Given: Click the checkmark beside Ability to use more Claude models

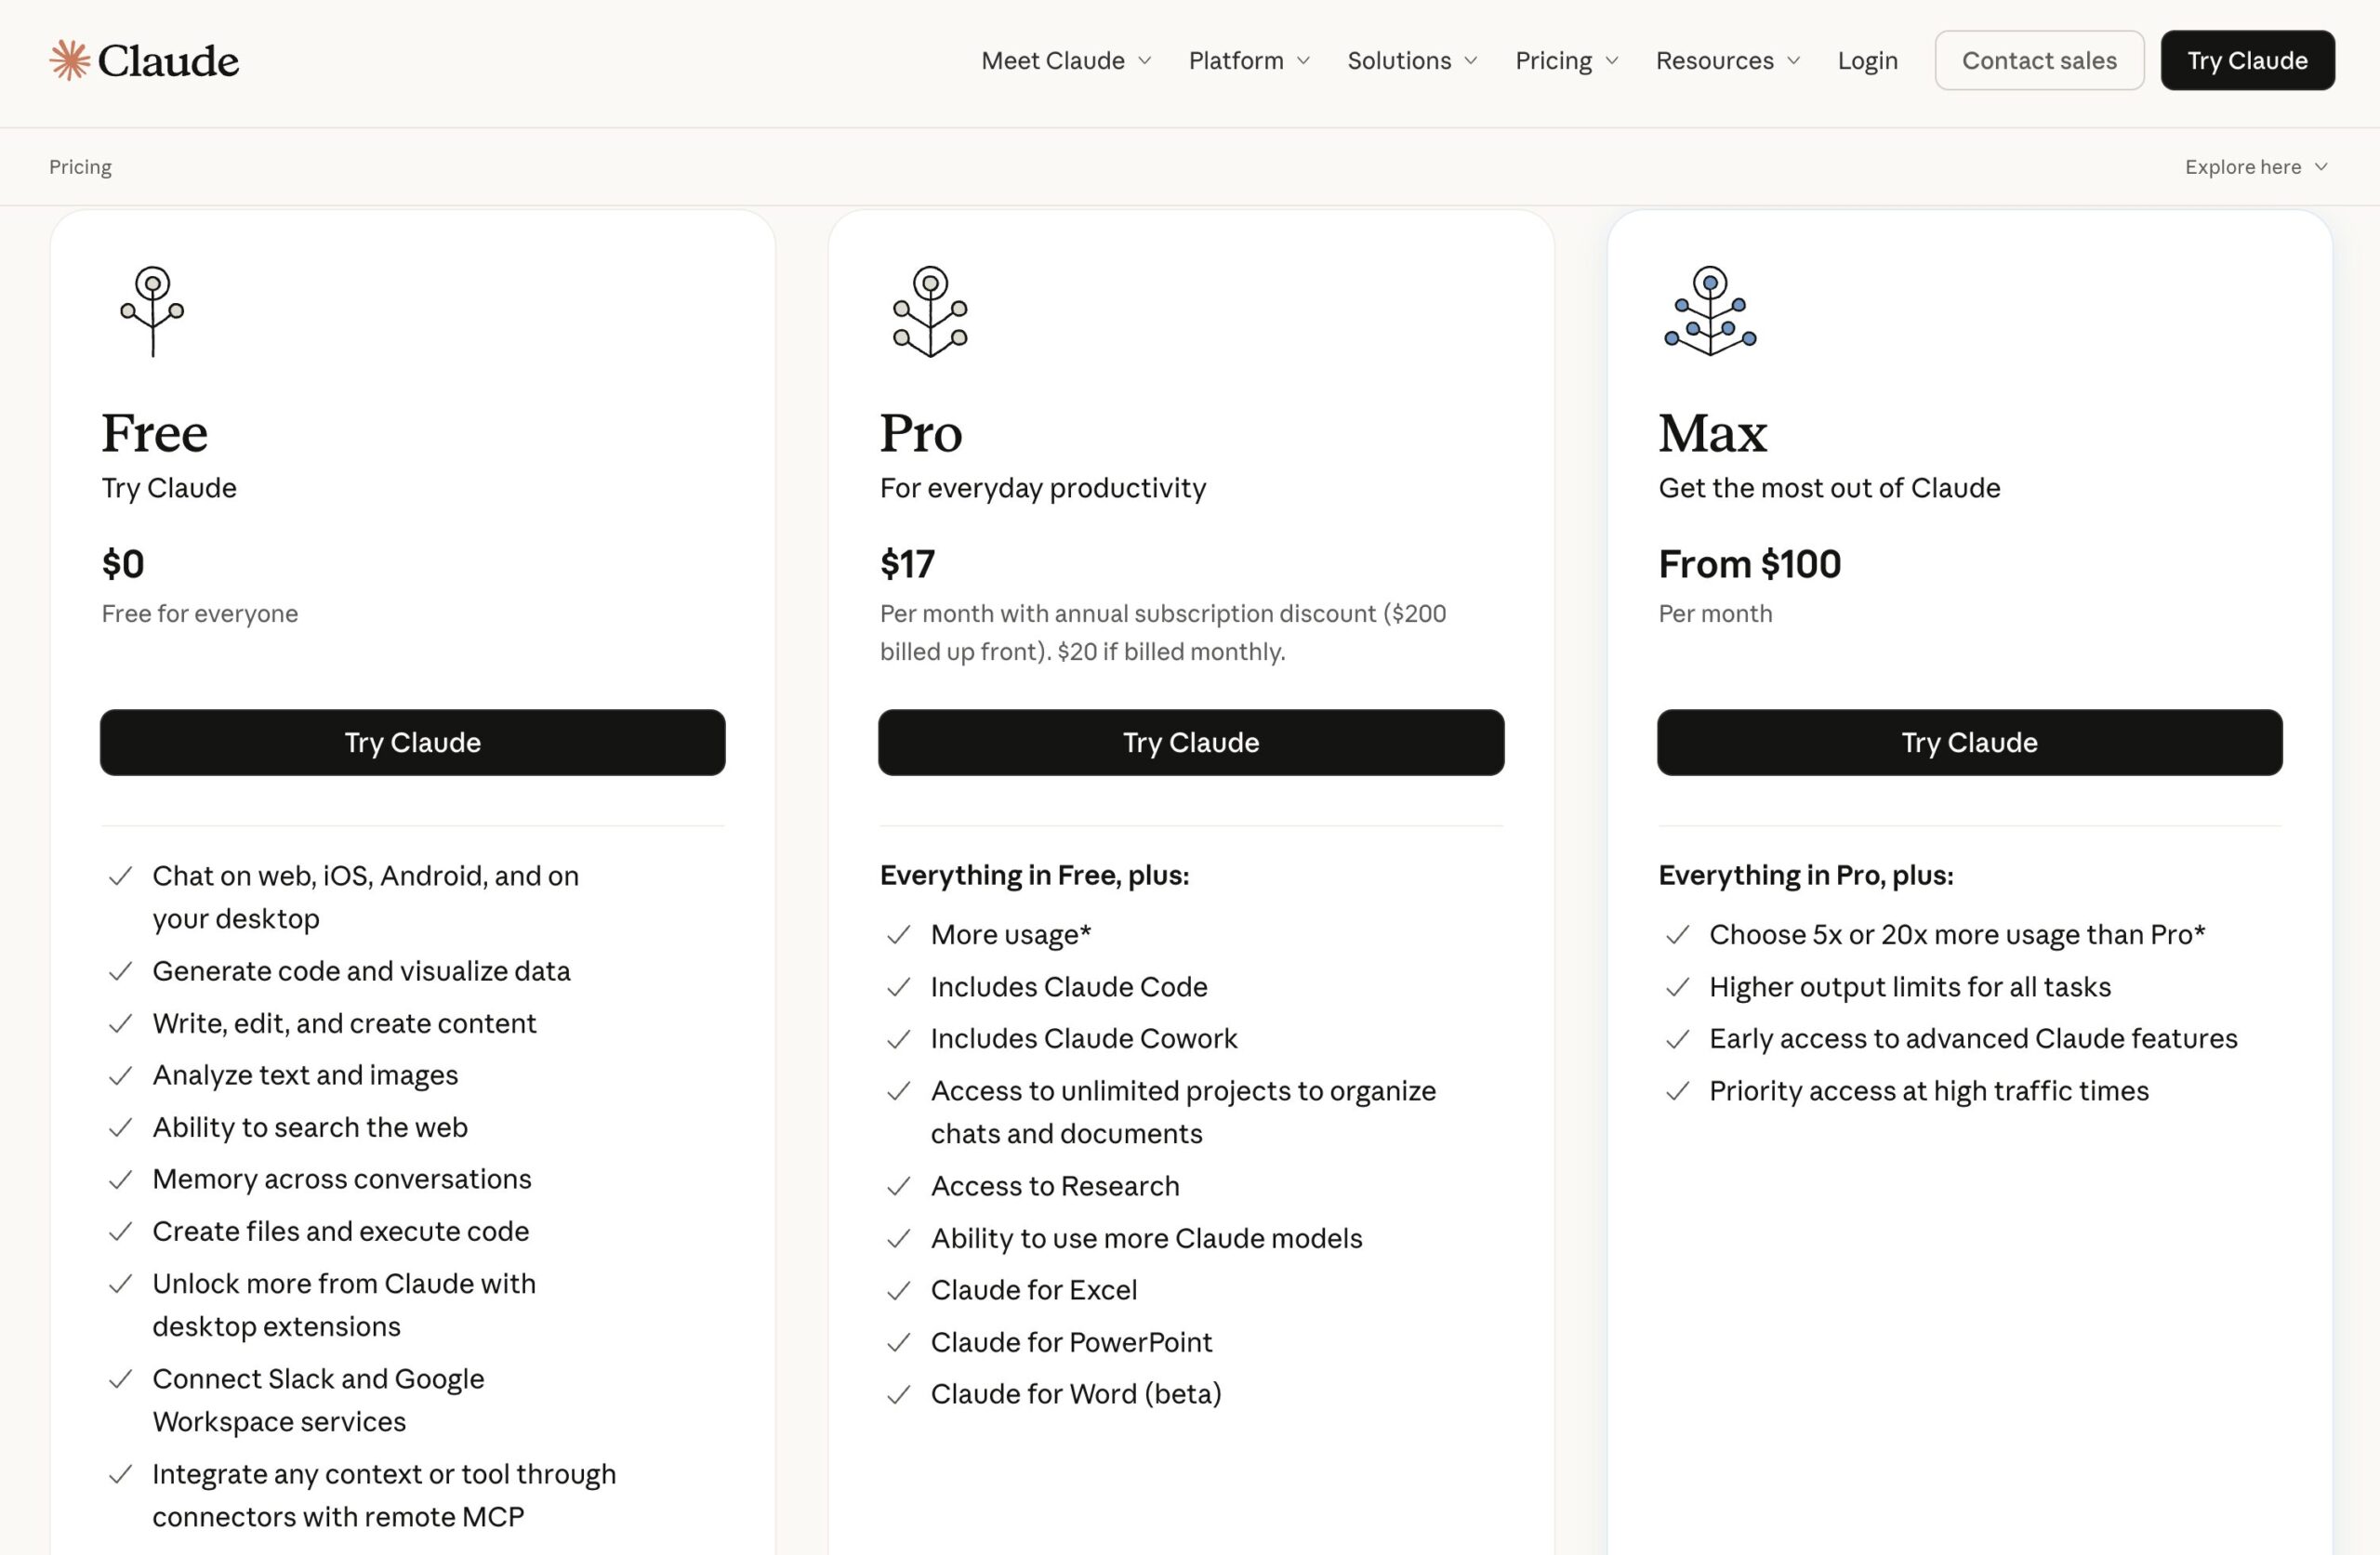Looking at the screenshot, I should click(899, 1238).
